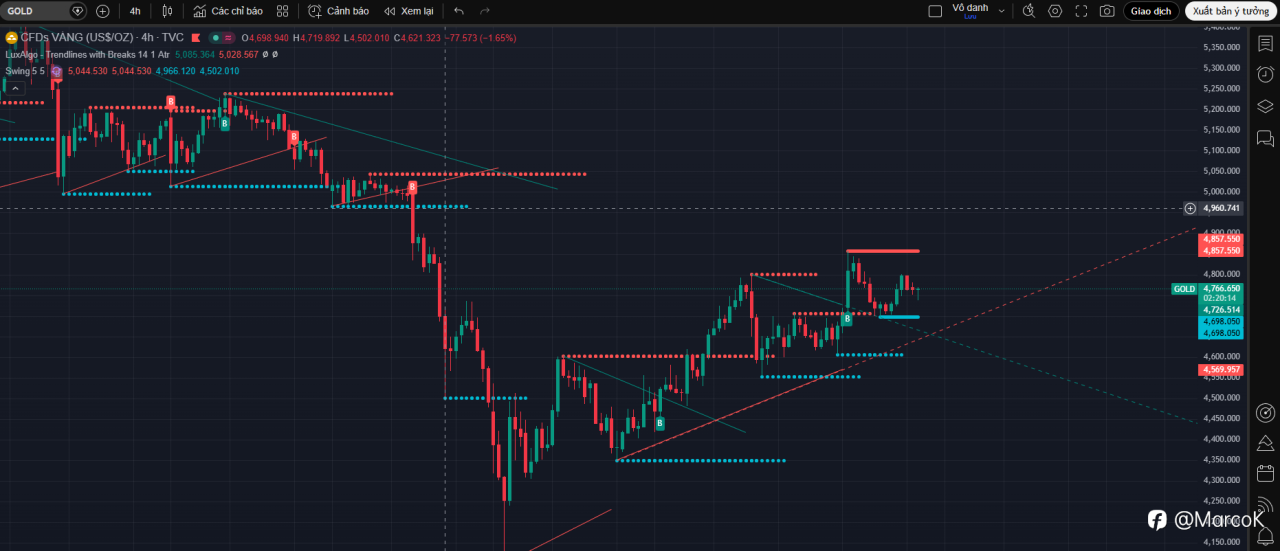Open the watchlist panel in right sidebar
This screenshot has width=1280, height=551.
[1265, 43]
